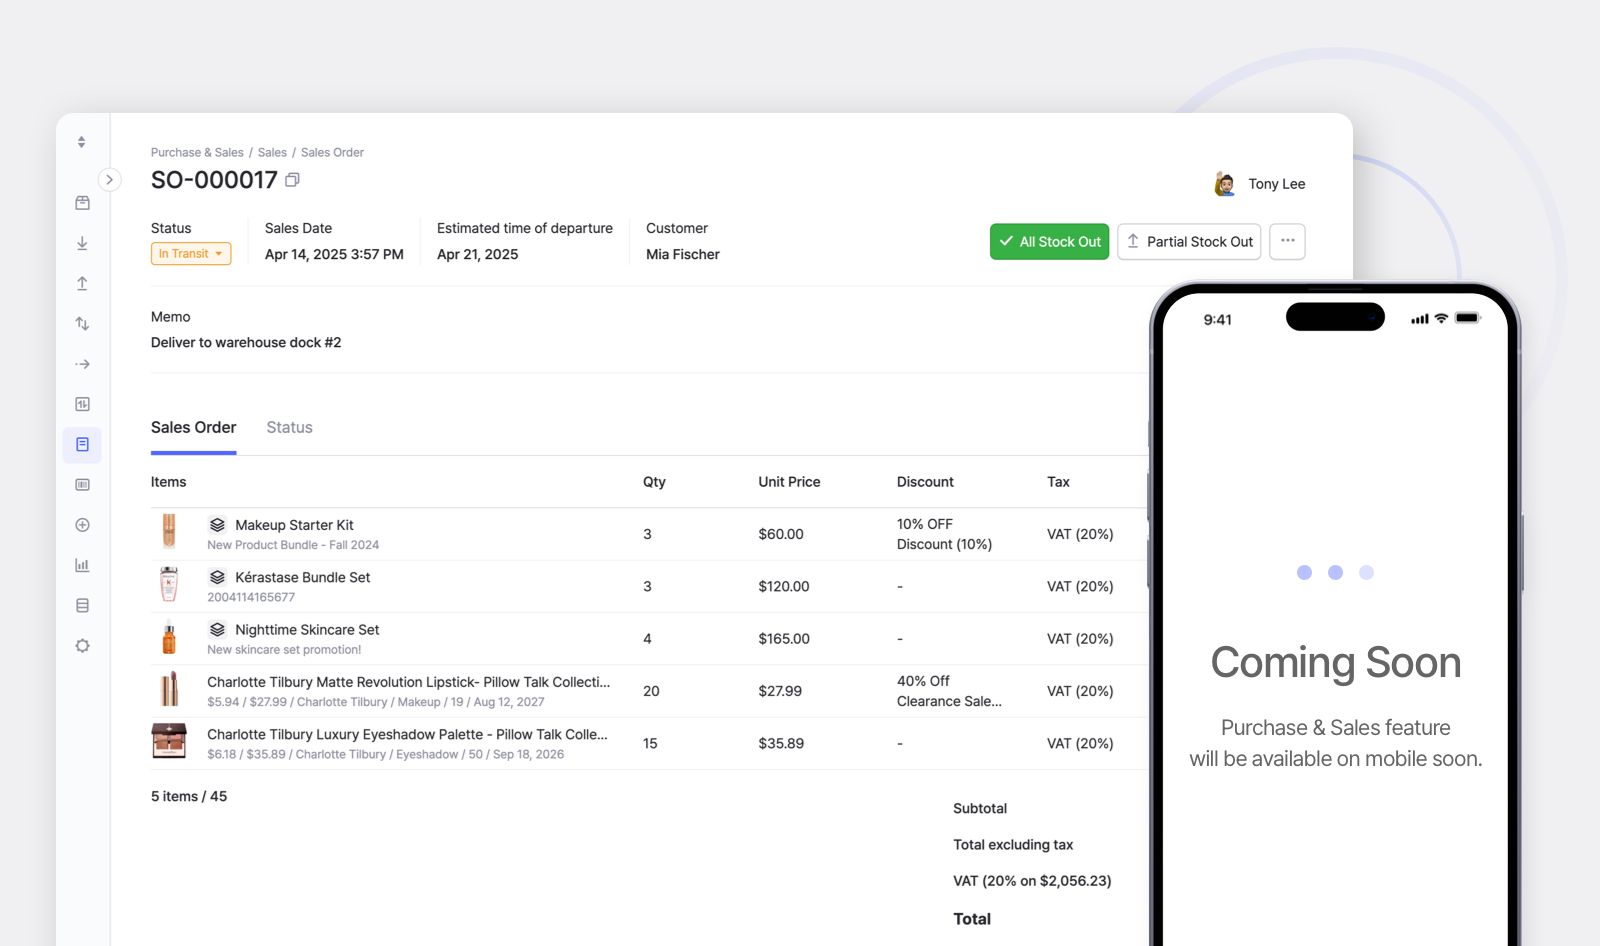Open the package/products icon in sidebar

[82, 202]
